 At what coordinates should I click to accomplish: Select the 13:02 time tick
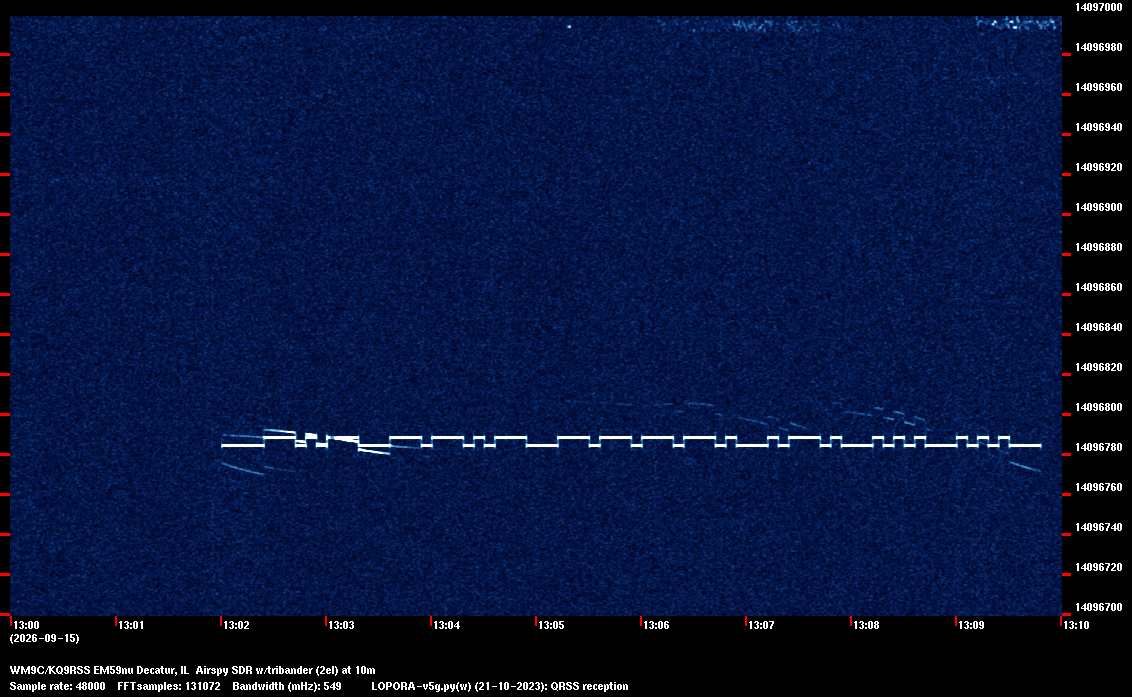coord(236,625)
